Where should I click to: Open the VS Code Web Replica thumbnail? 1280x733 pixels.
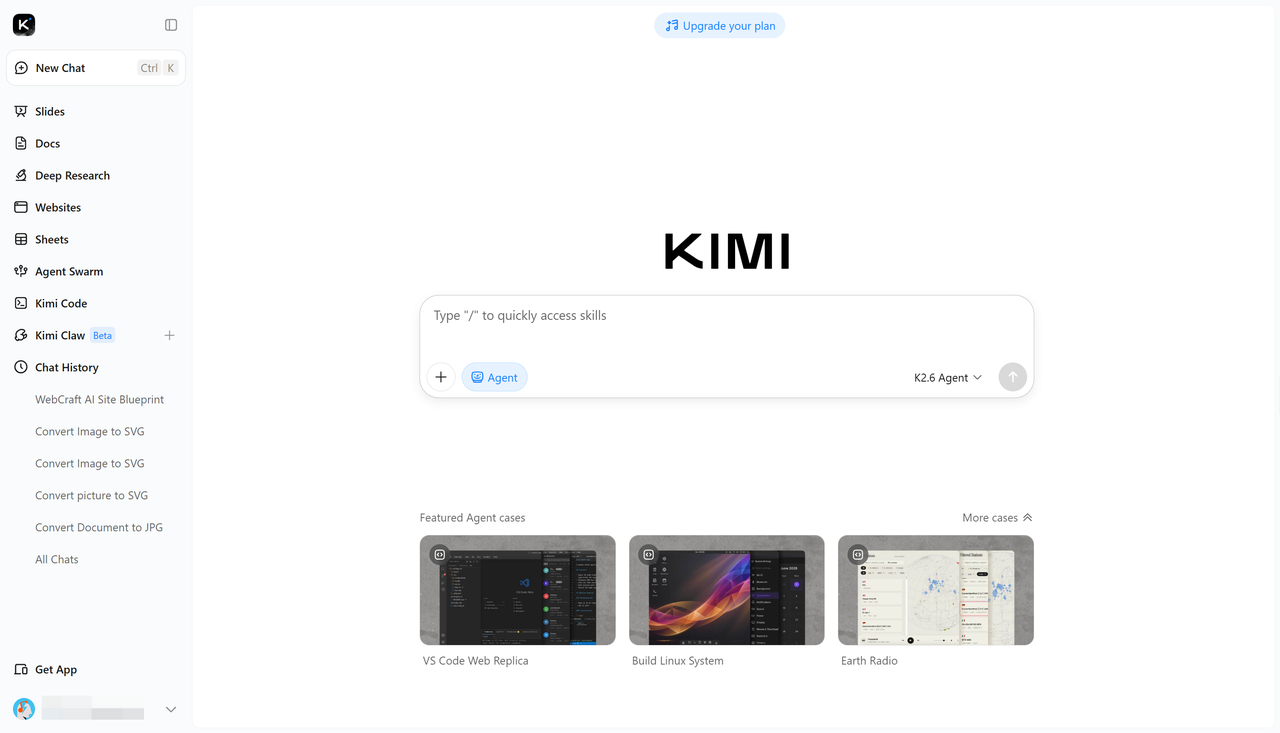518,590
